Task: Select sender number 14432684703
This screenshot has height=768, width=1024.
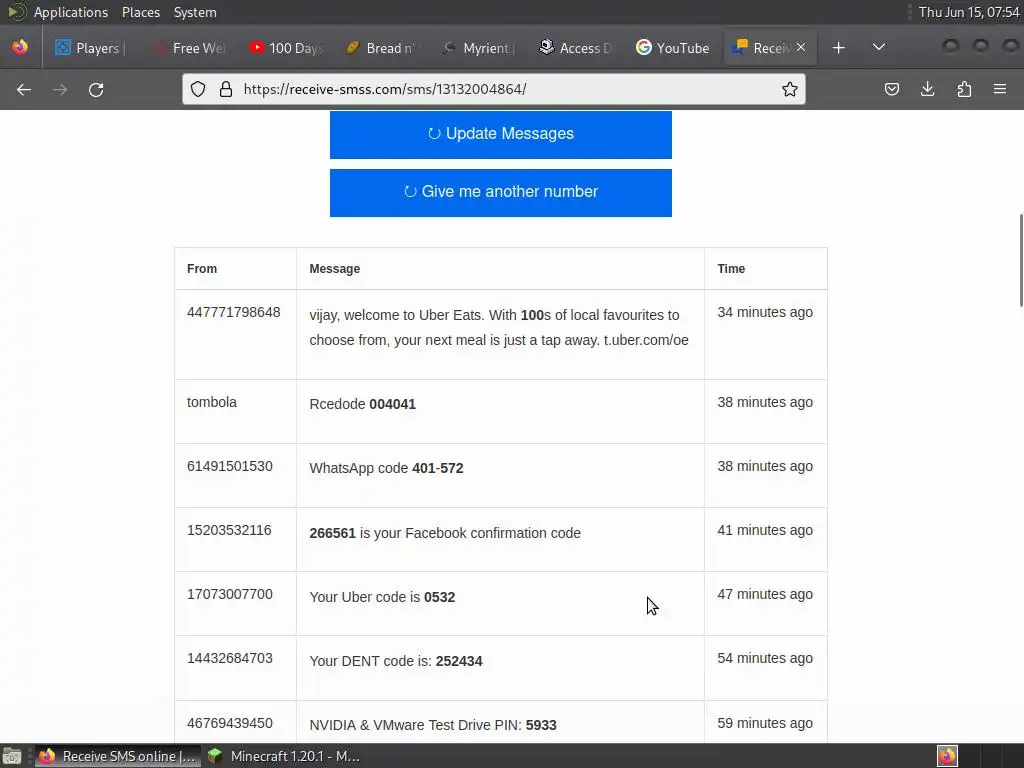Action: (229, 658)
